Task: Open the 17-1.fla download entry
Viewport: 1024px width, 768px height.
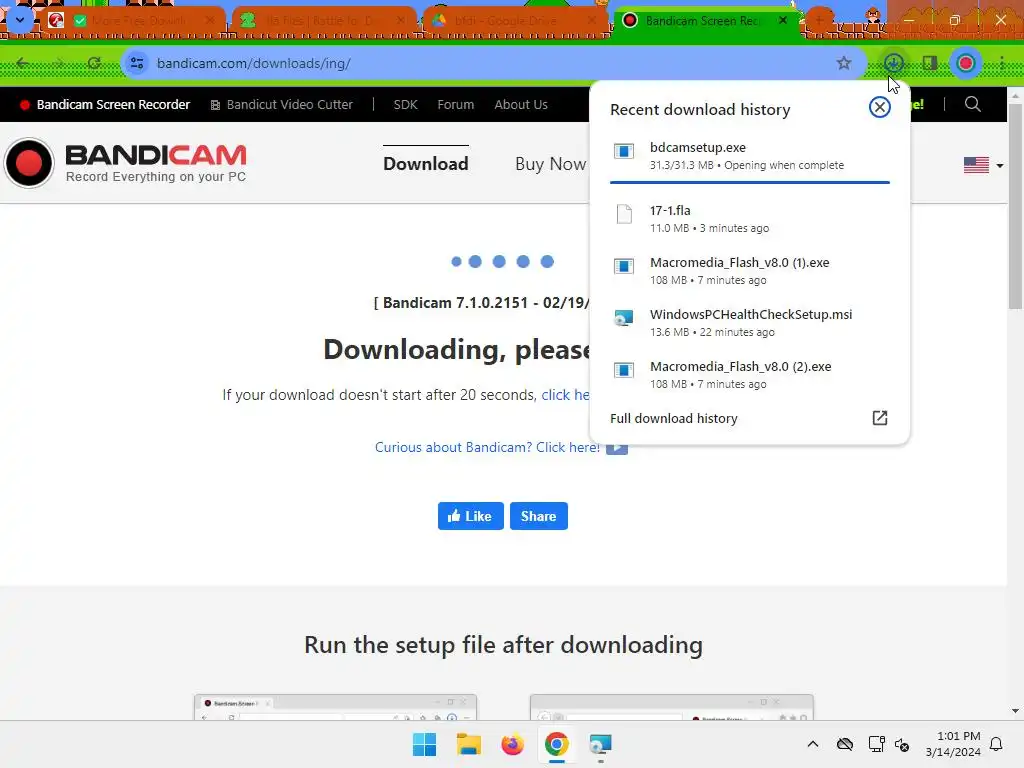Action: (750, 219)
